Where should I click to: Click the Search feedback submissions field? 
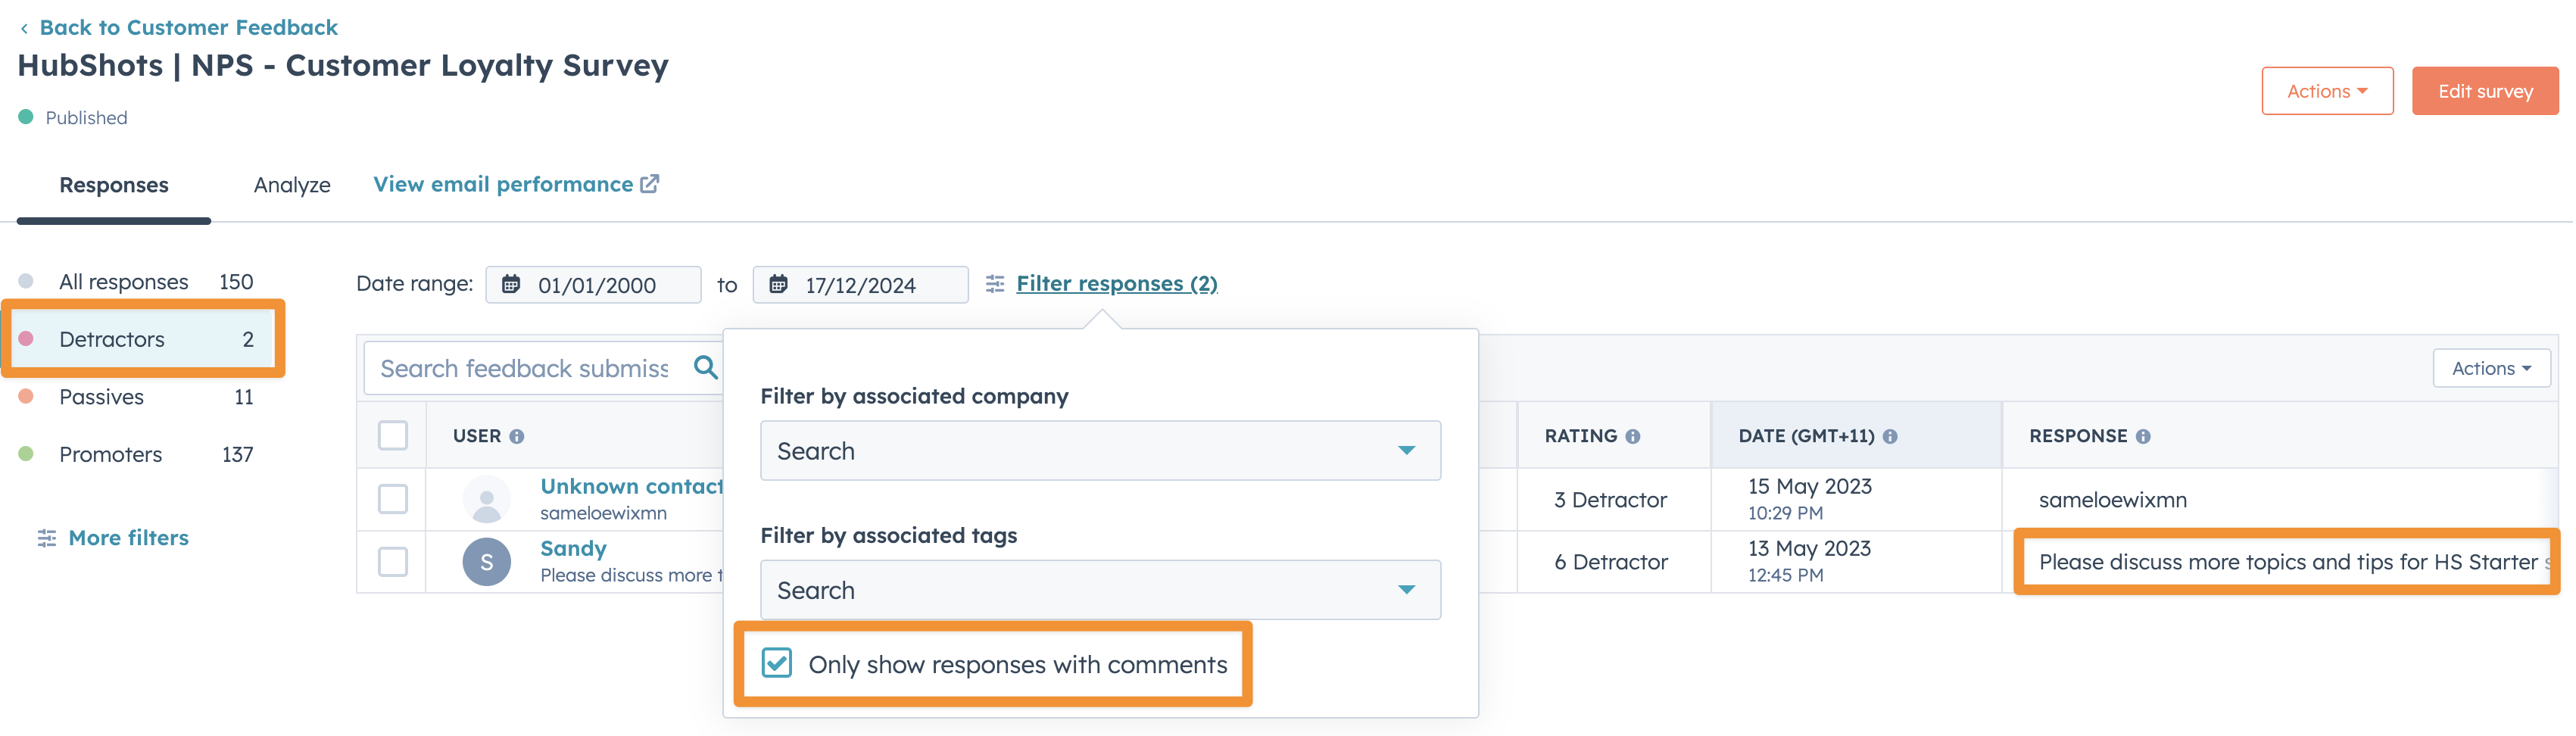click(524, 368)
